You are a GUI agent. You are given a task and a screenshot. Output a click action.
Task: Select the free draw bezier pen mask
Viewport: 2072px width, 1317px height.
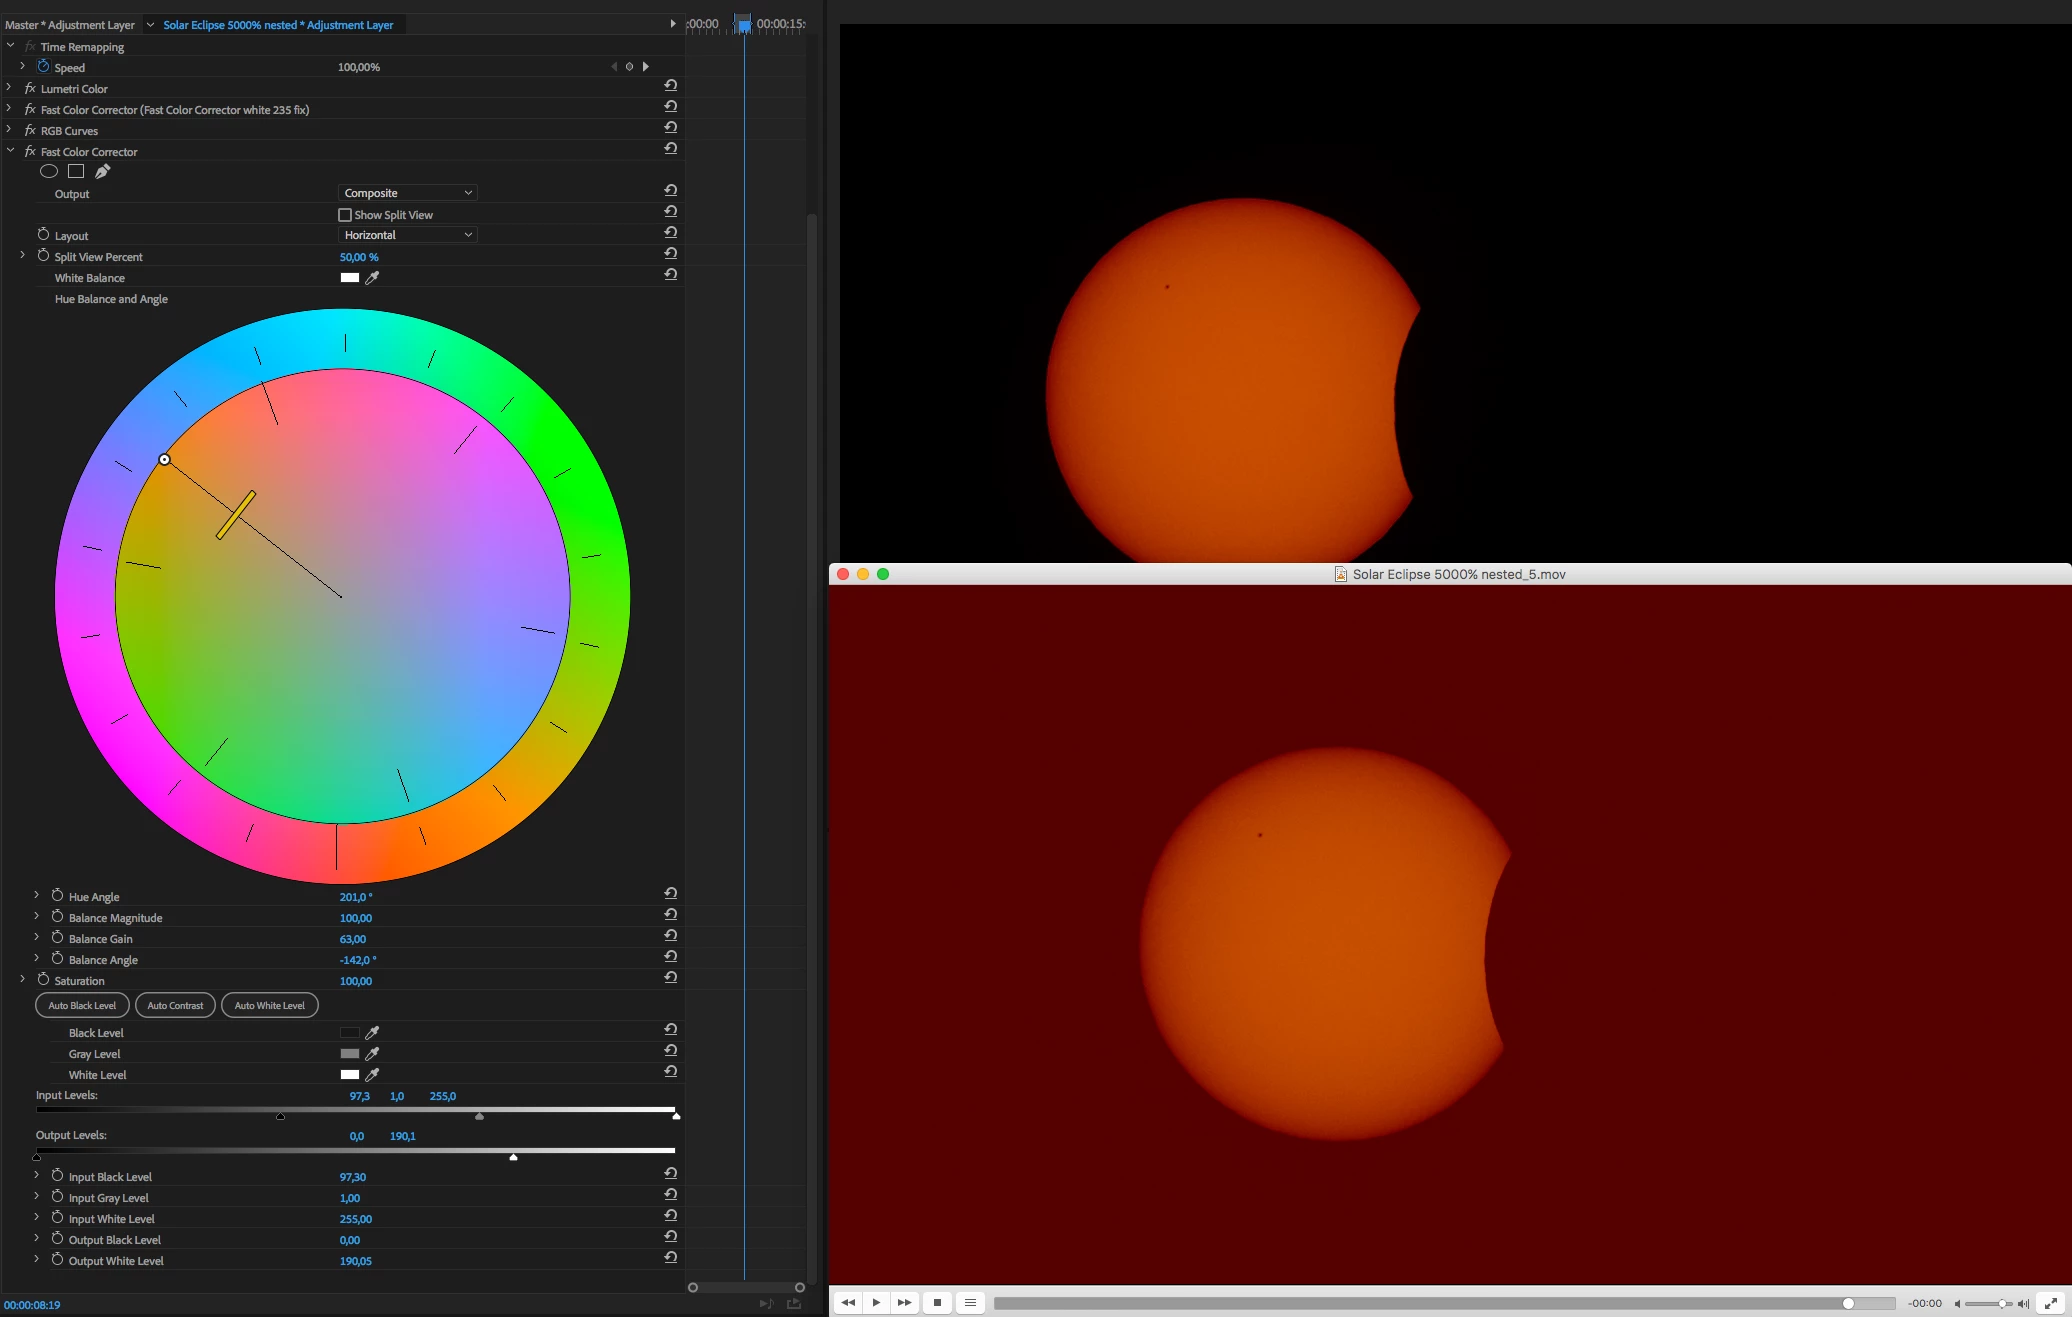click(x=103, y=171)
